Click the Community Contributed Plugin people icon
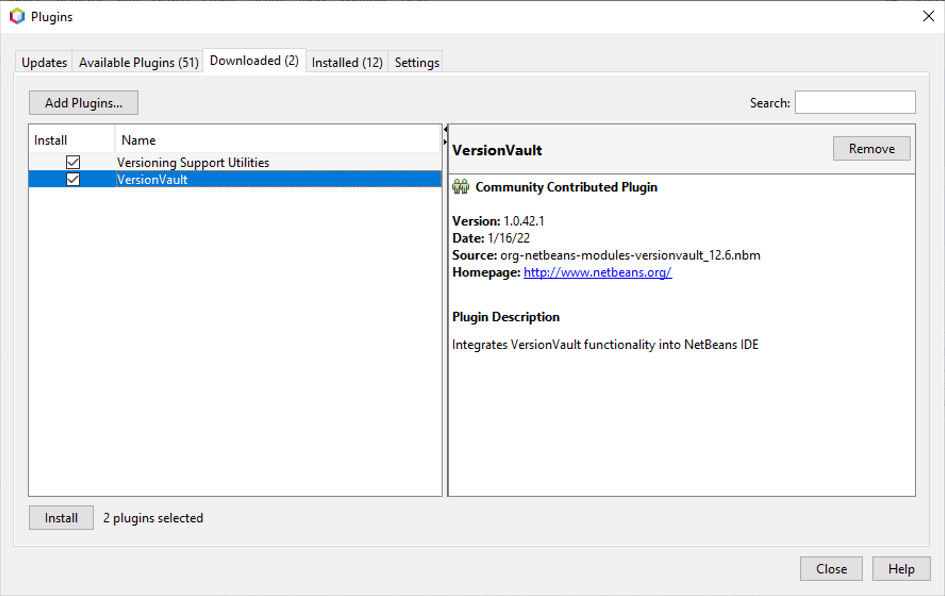 coord(461,187)
